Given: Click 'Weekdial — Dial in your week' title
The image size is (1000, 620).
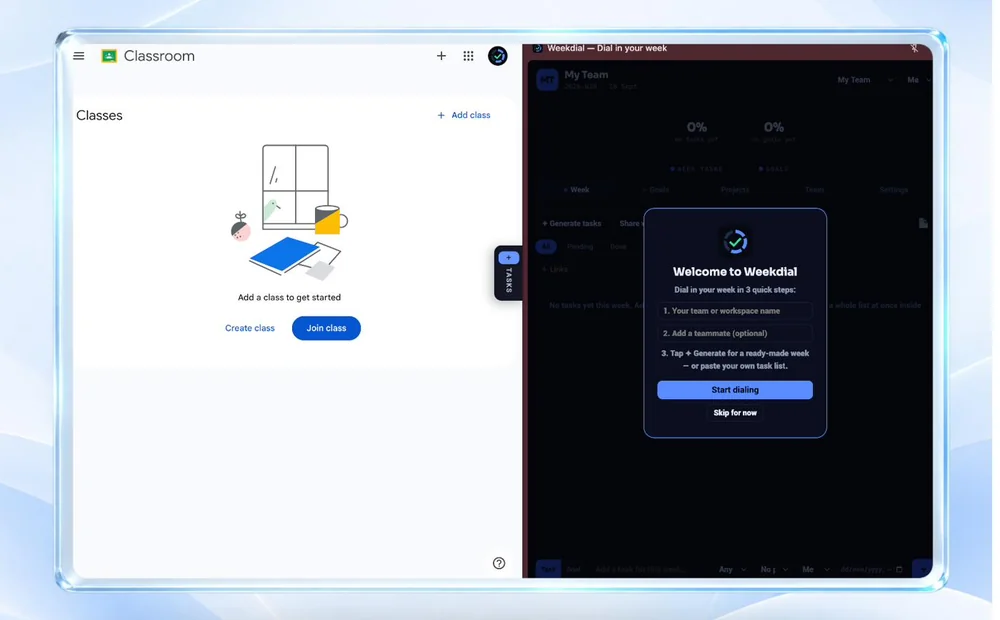Looking at the screenshot, I should coord(607,48).
